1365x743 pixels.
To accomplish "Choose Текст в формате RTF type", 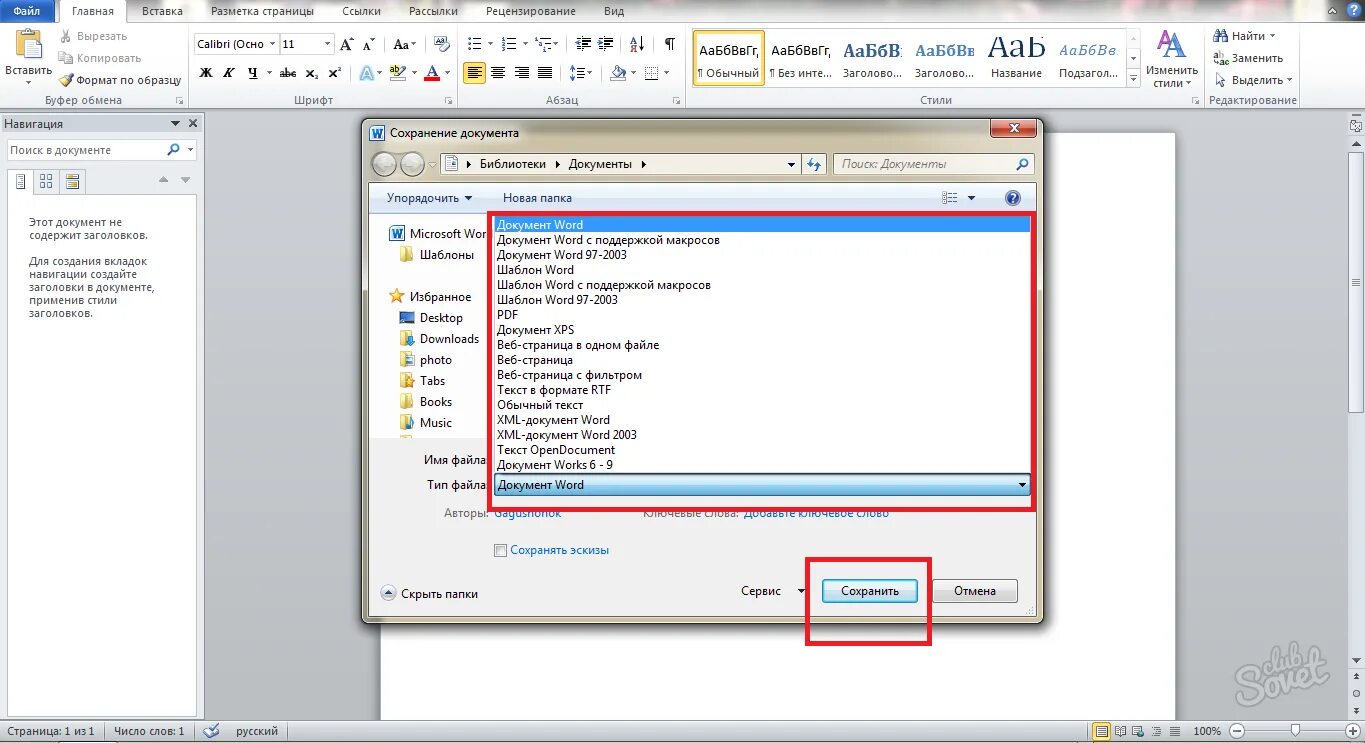I will point(762,390).
